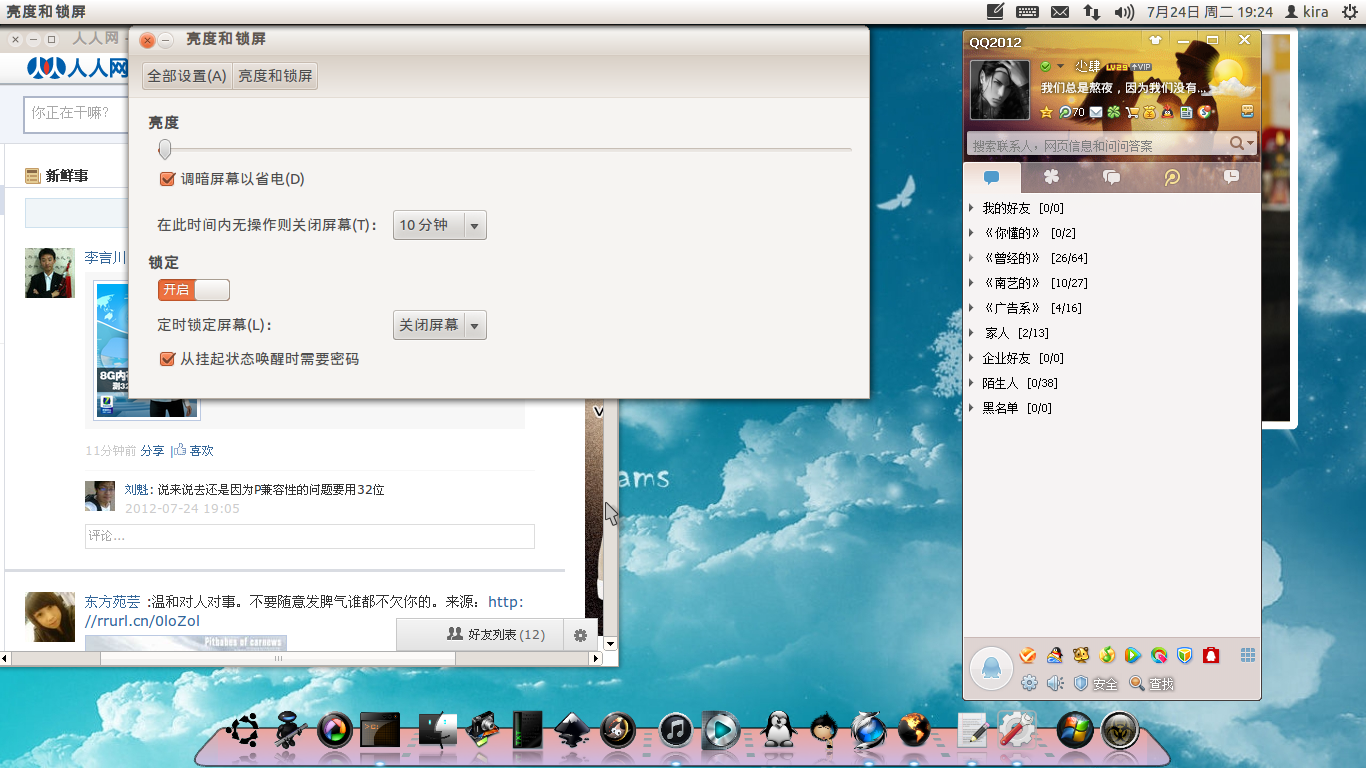Open QQ system settings gear icon

click(x=1029, y=683)
